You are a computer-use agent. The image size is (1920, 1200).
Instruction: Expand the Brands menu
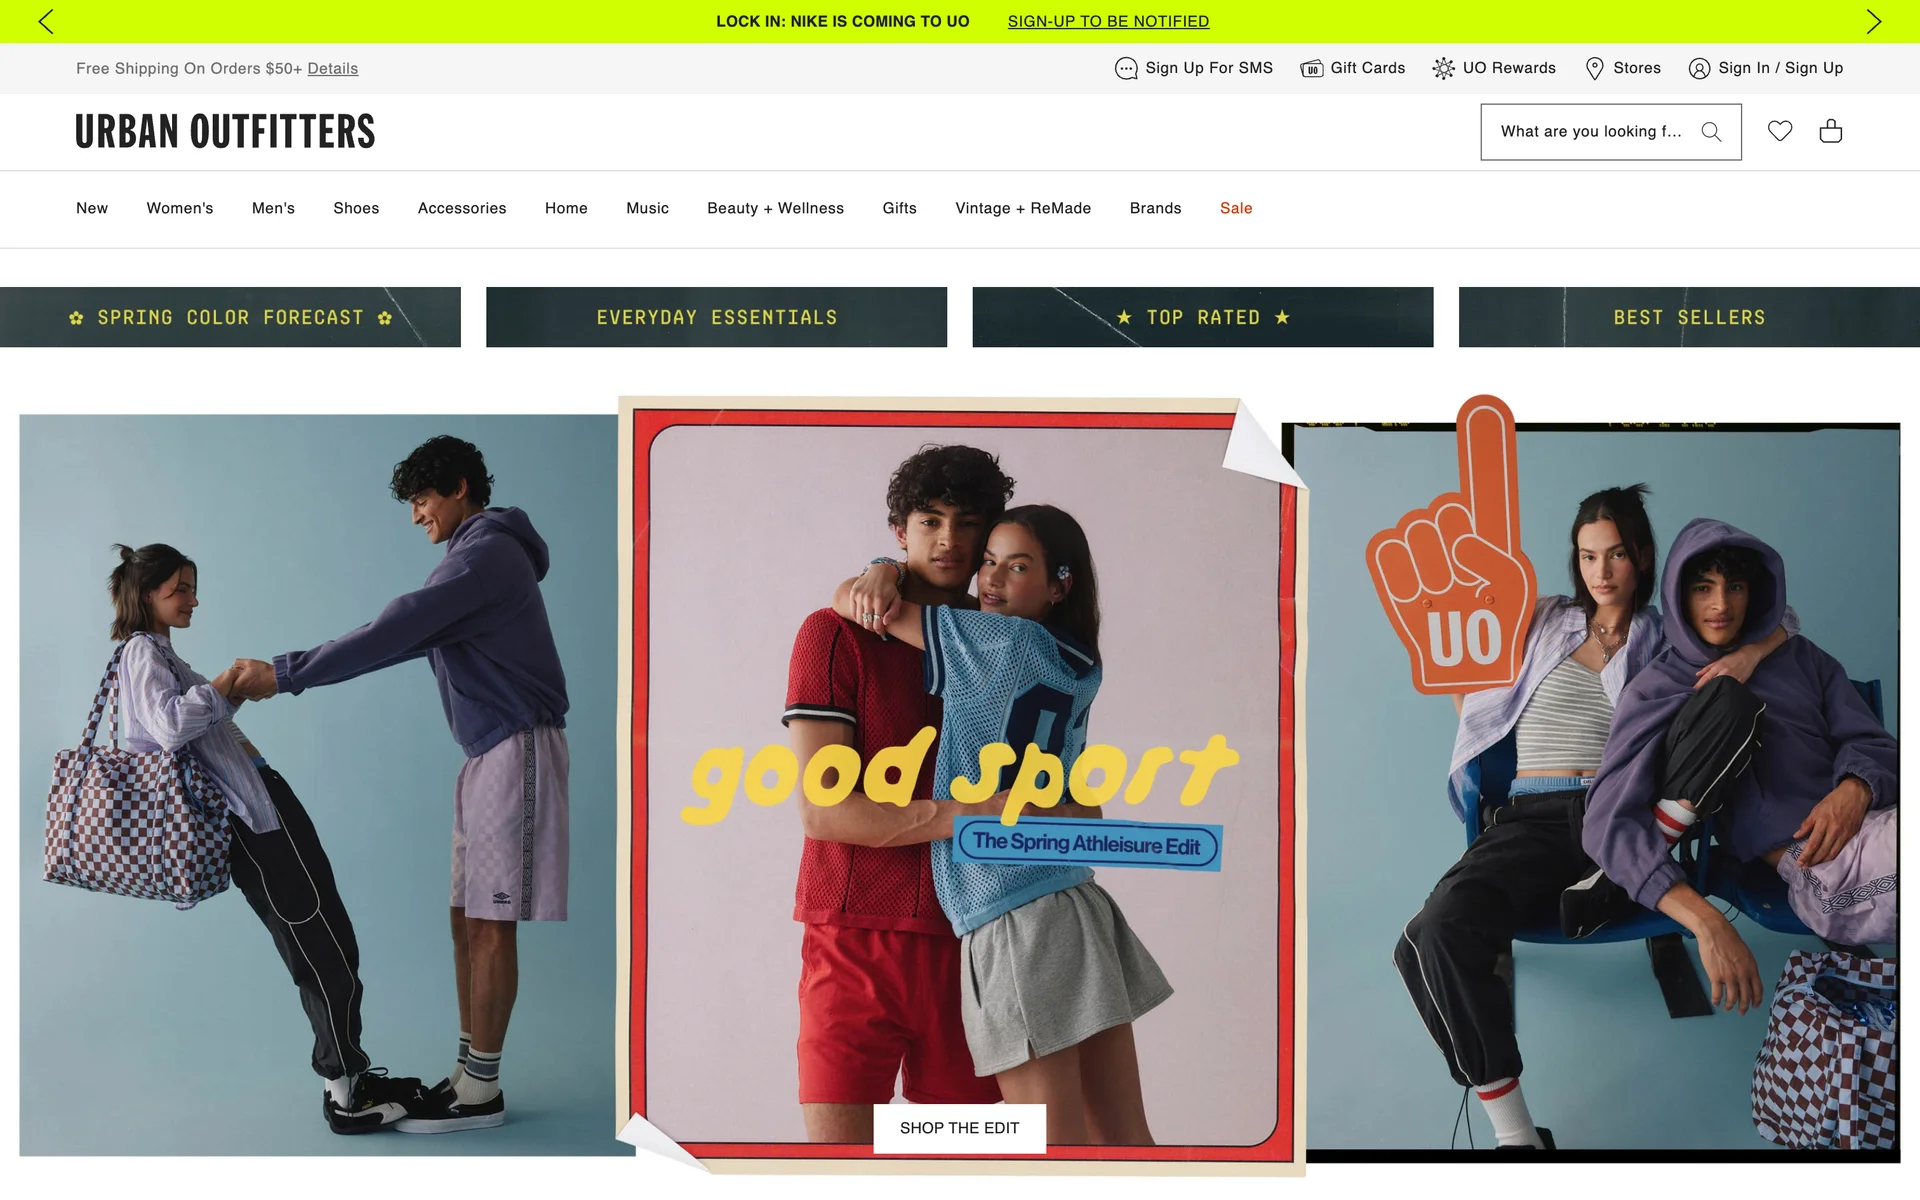(x=1155, y=208)
